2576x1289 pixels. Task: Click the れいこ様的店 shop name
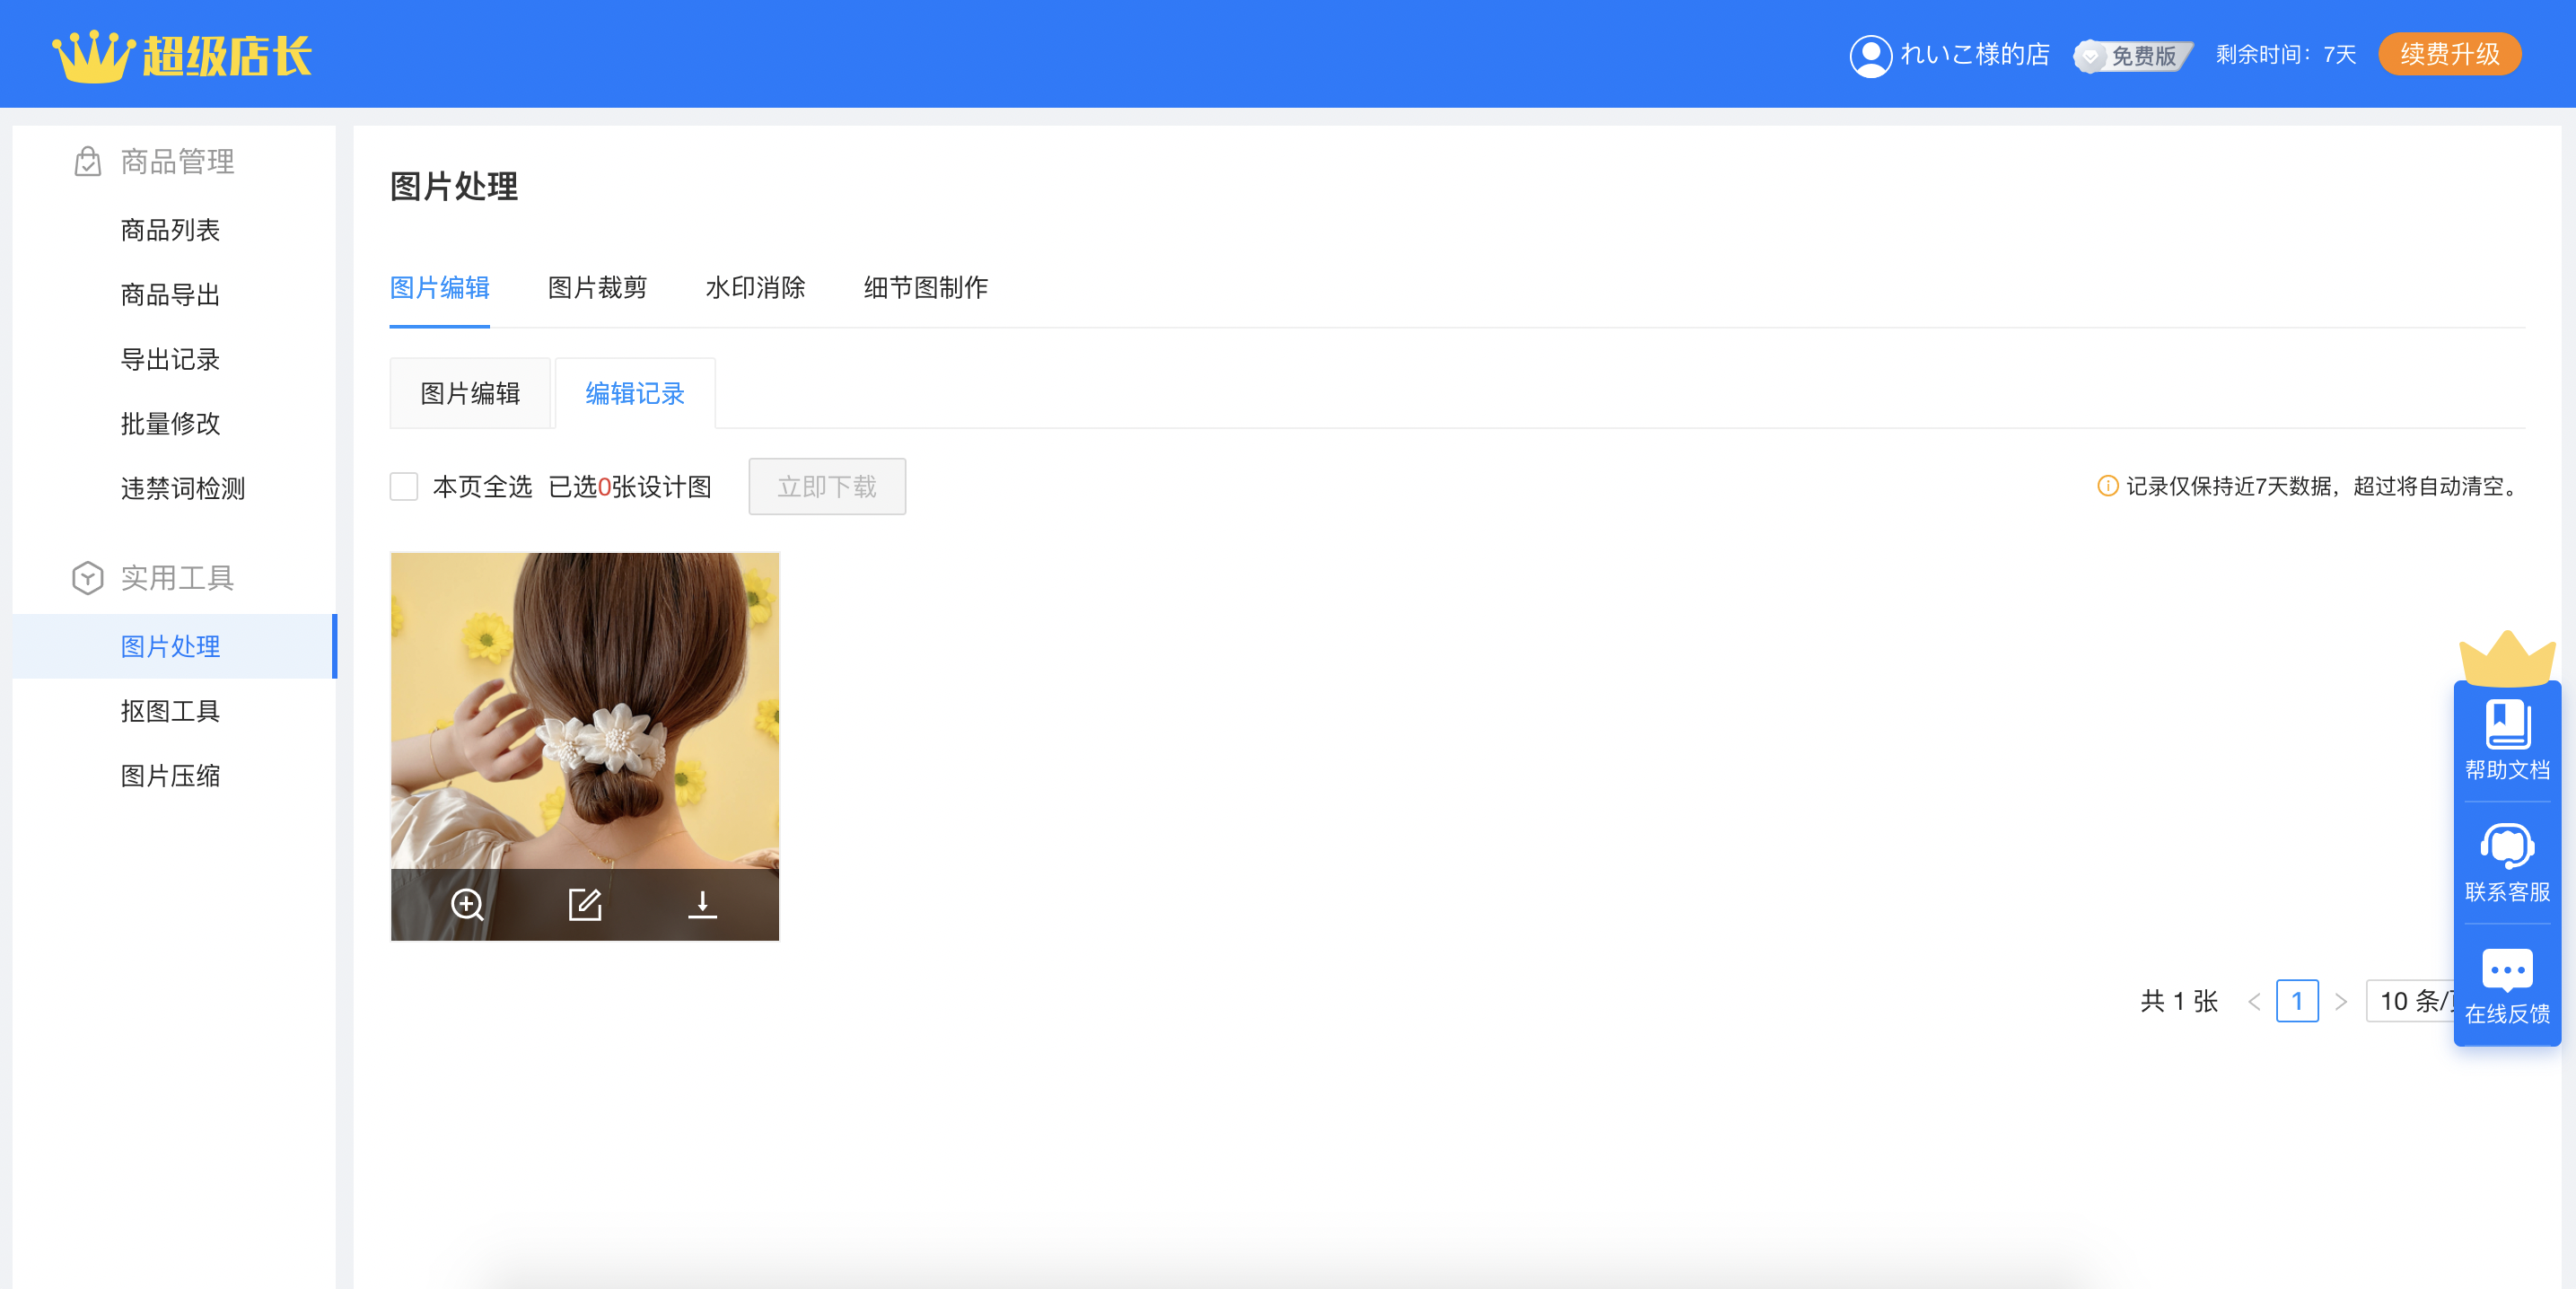click(1975, 55)
